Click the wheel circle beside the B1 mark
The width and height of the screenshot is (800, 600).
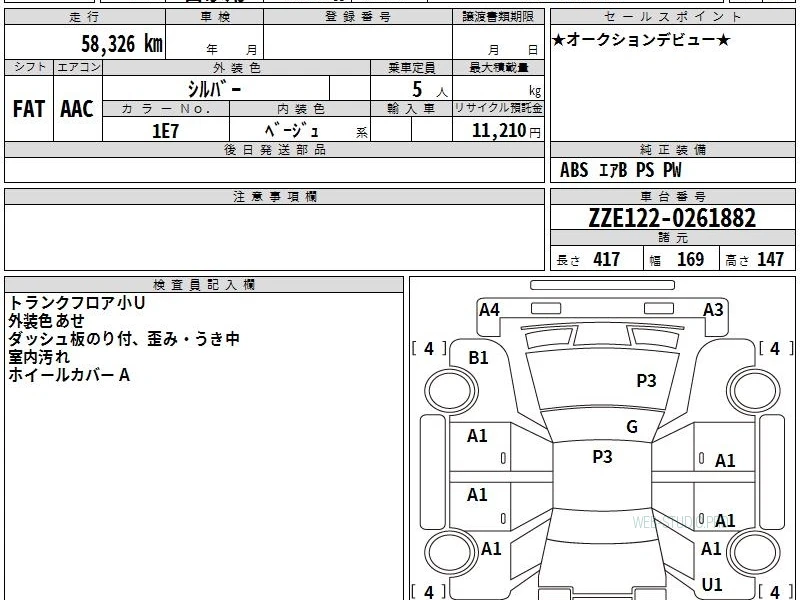tap(451, 390)
